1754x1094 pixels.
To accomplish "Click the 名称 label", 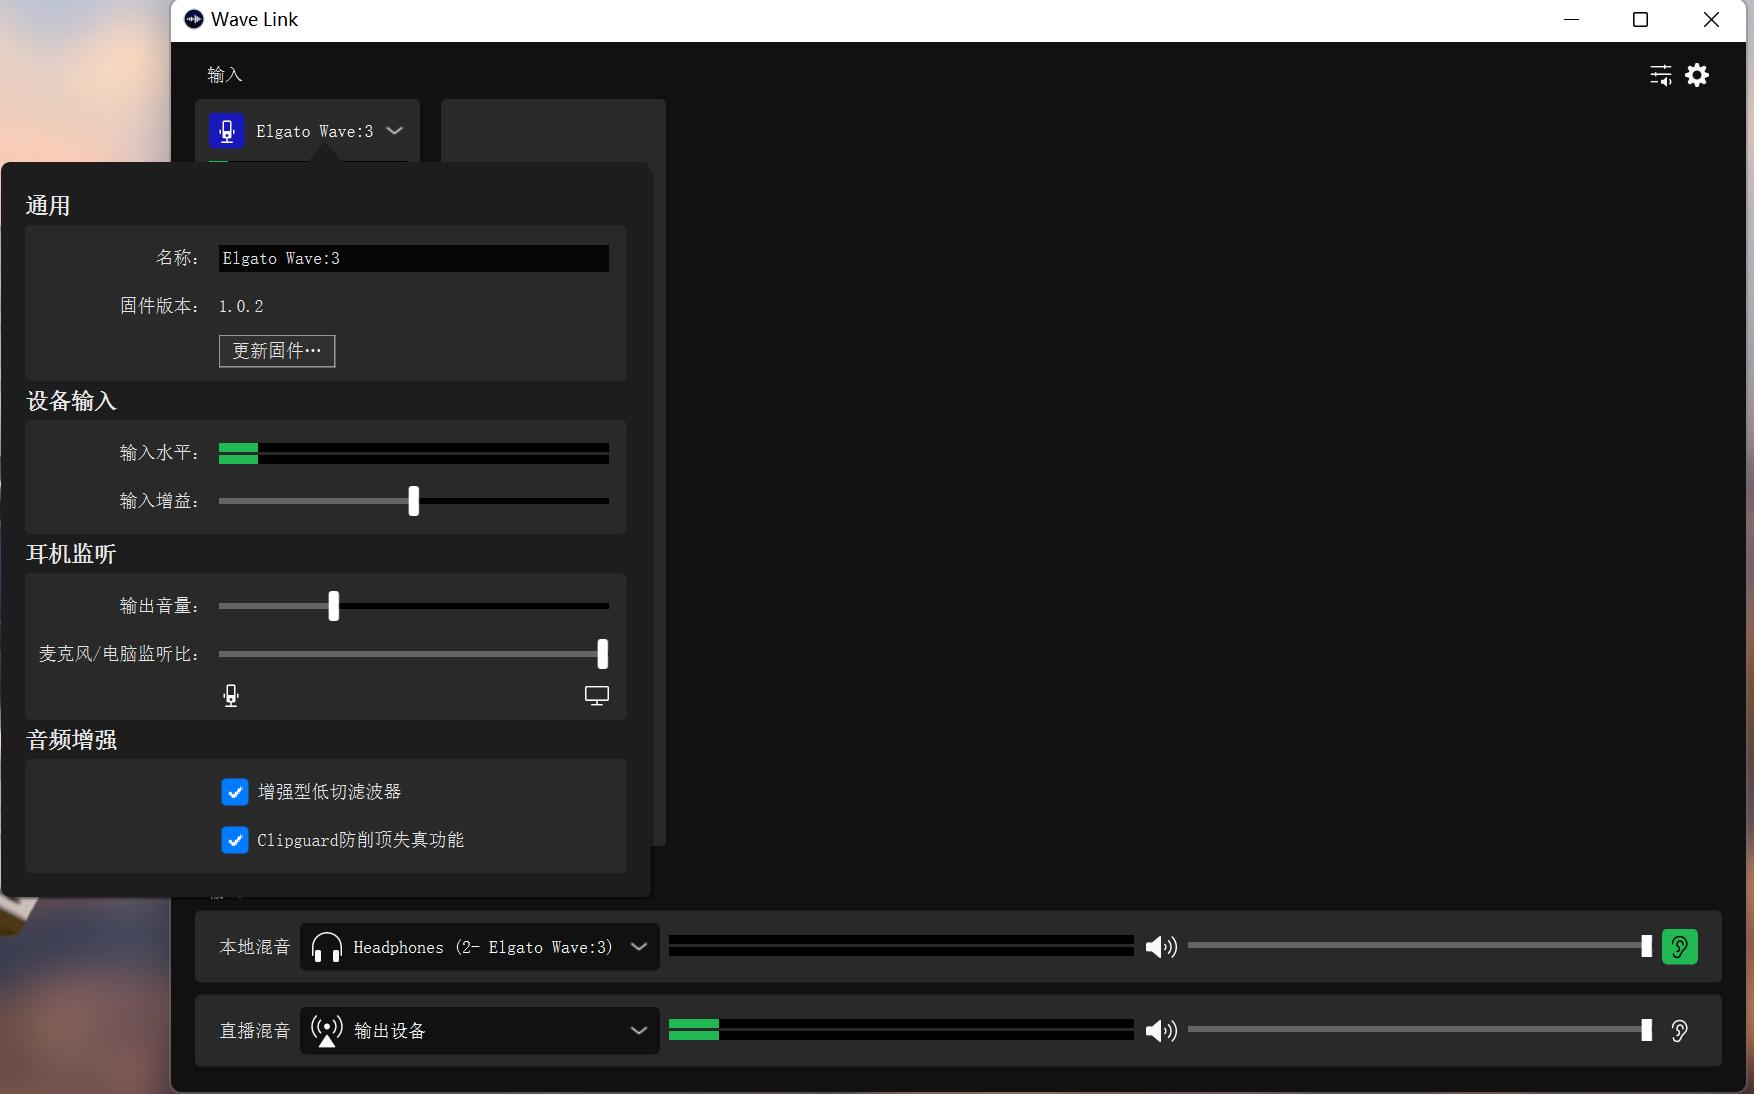I will point(177,258).
